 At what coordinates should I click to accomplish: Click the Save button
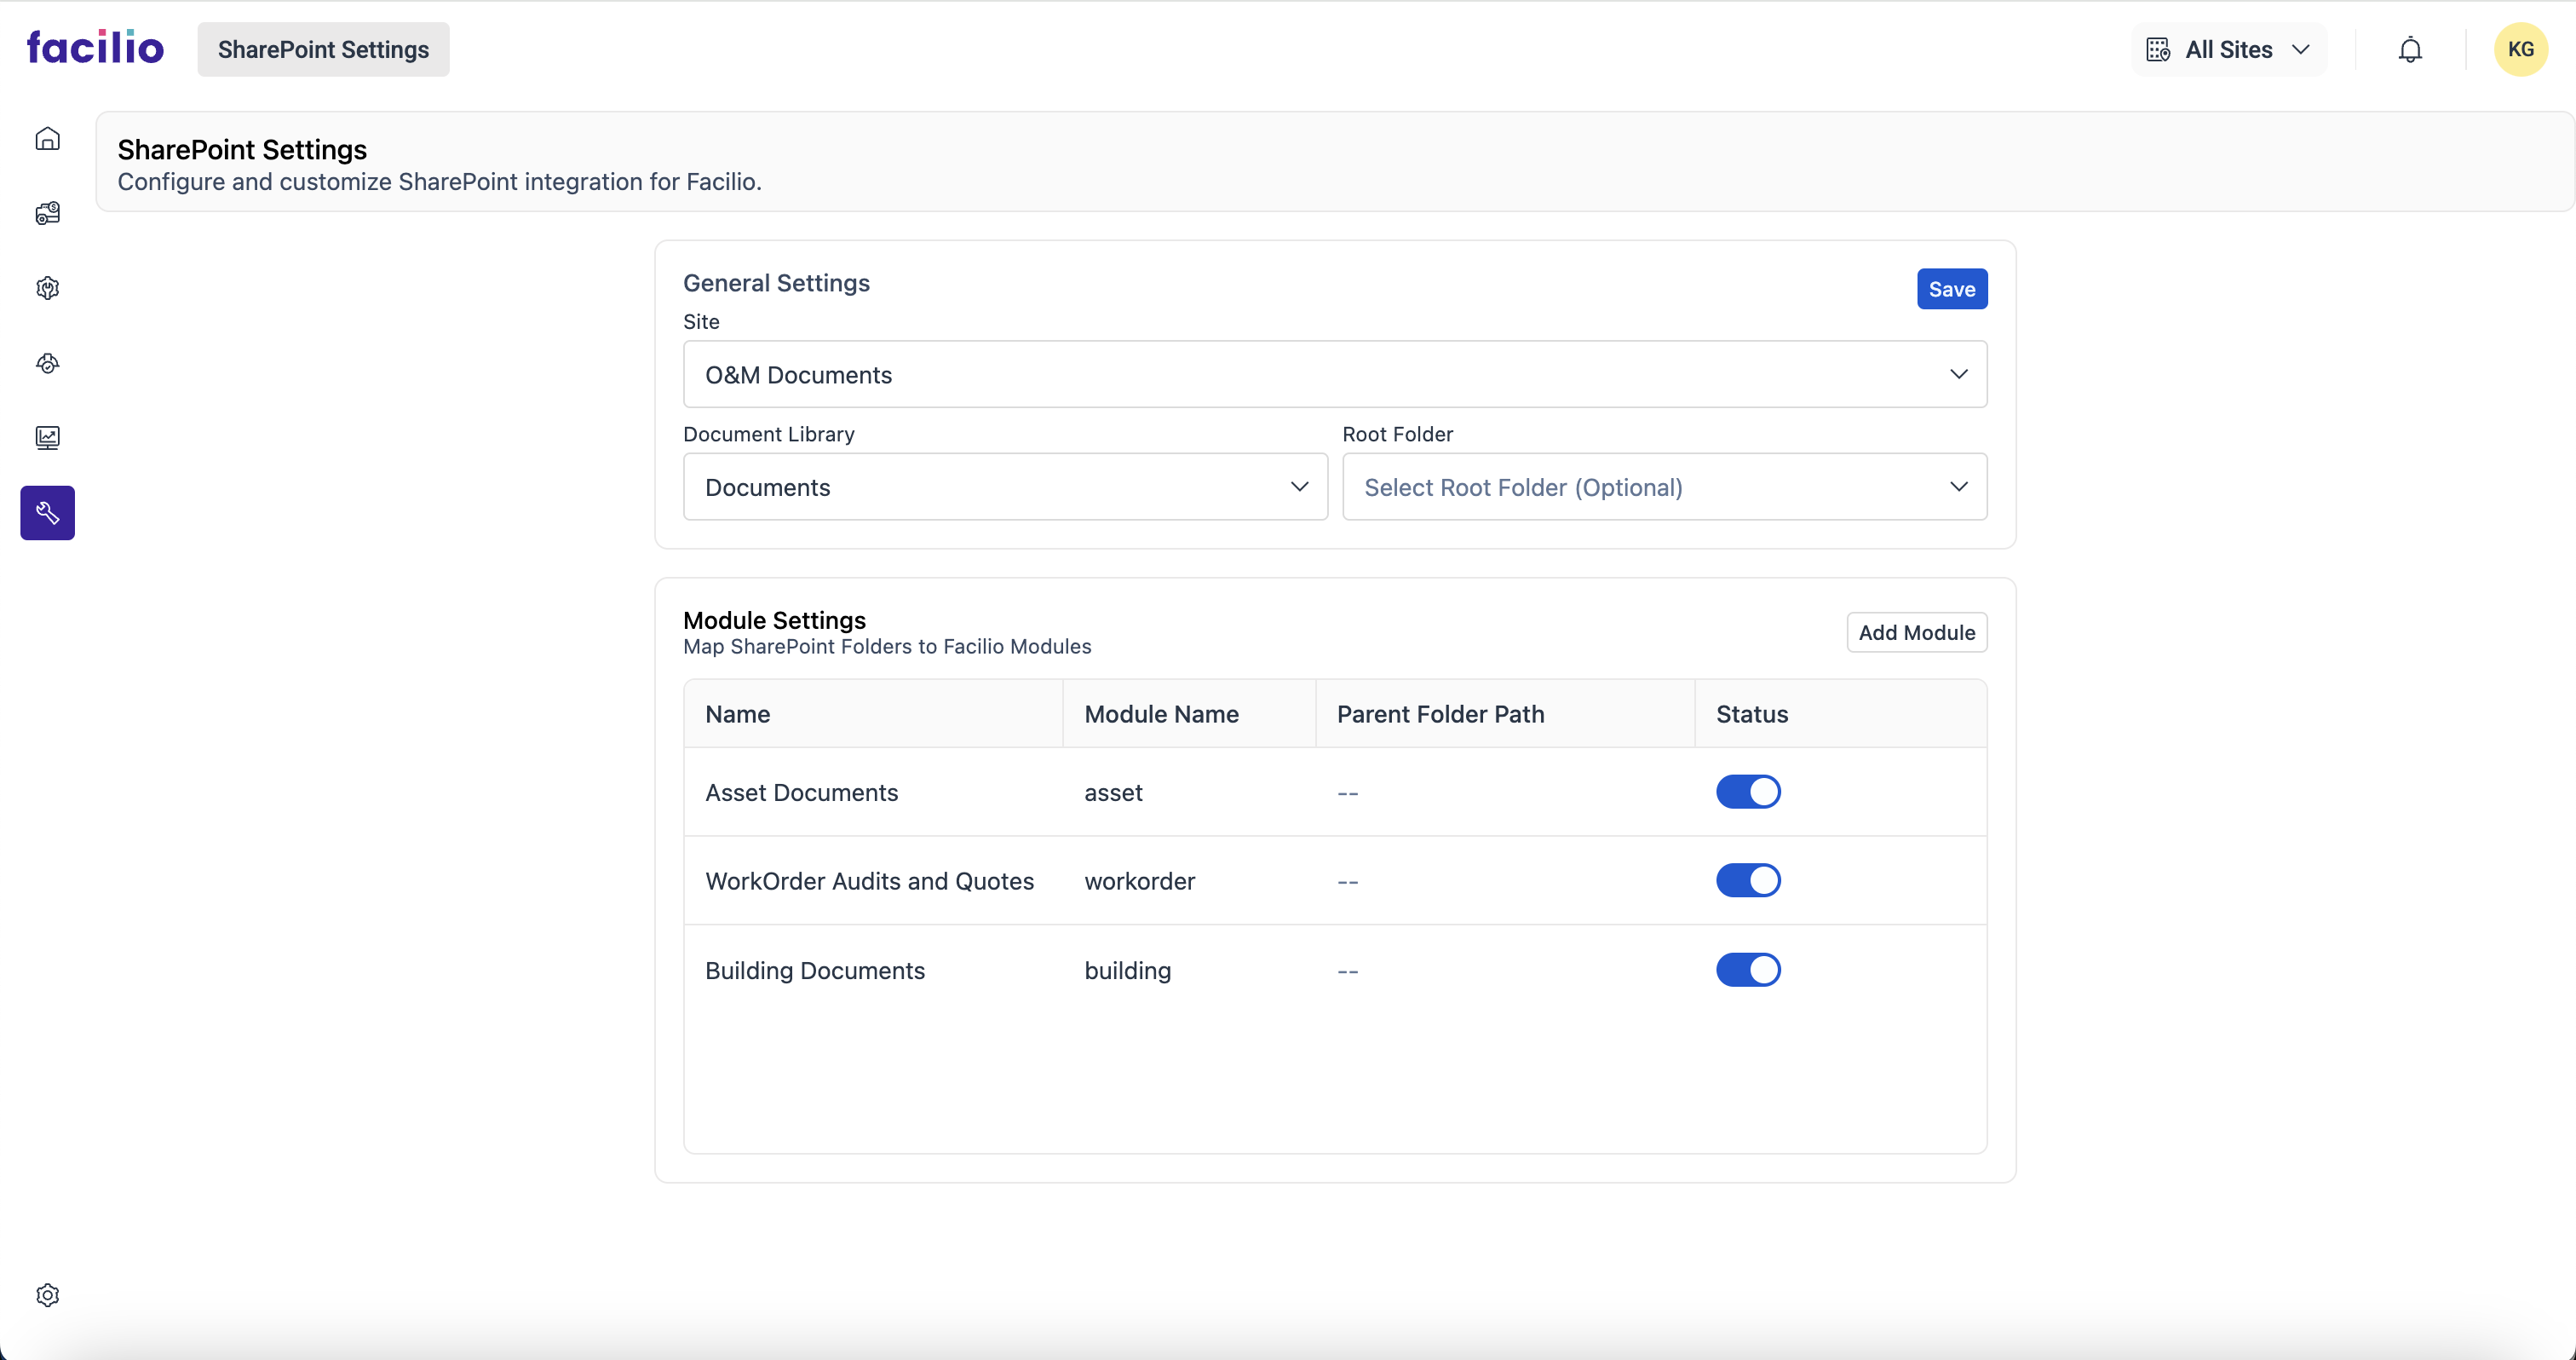click(1951, 289)
